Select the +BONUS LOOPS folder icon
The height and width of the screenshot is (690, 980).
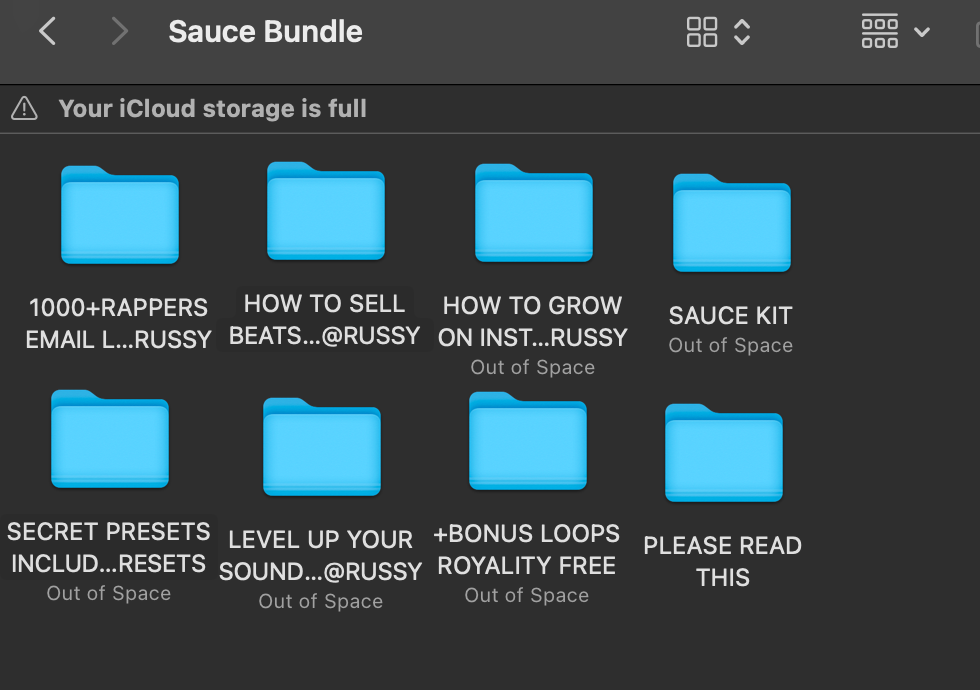(x=527, y=441)
